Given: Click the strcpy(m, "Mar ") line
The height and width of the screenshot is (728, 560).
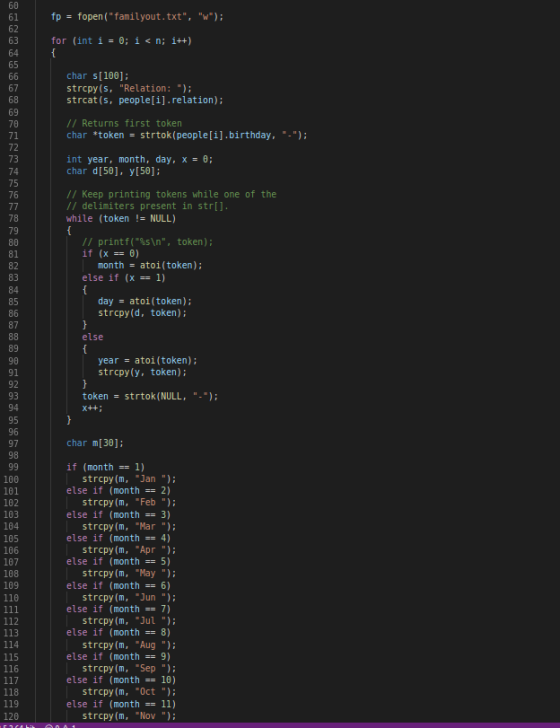Looking at the screenshot, I should [129, 526].
